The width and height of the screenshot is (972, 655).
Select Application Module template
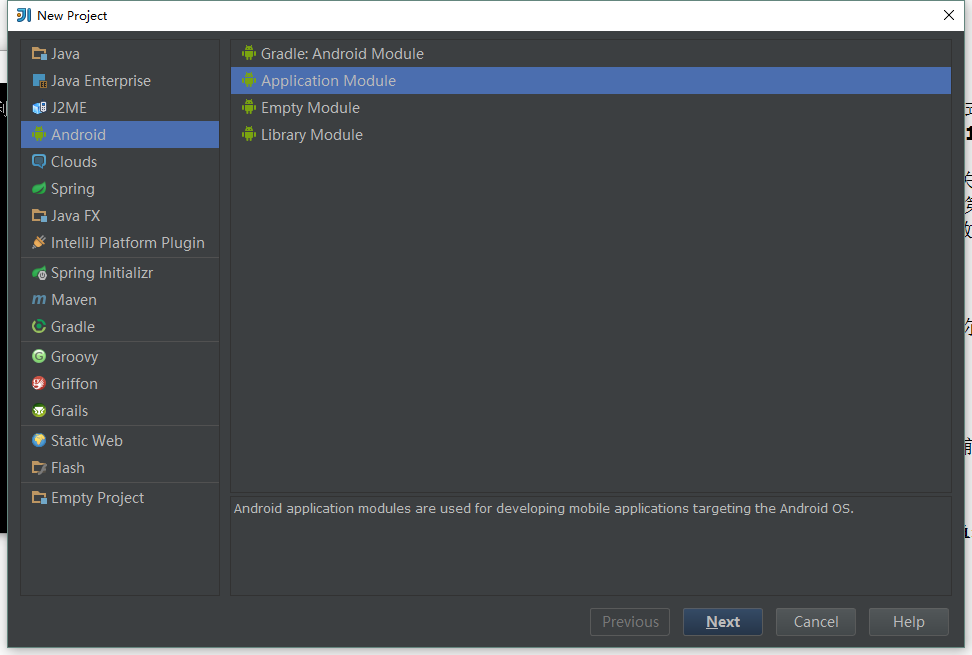591,81
